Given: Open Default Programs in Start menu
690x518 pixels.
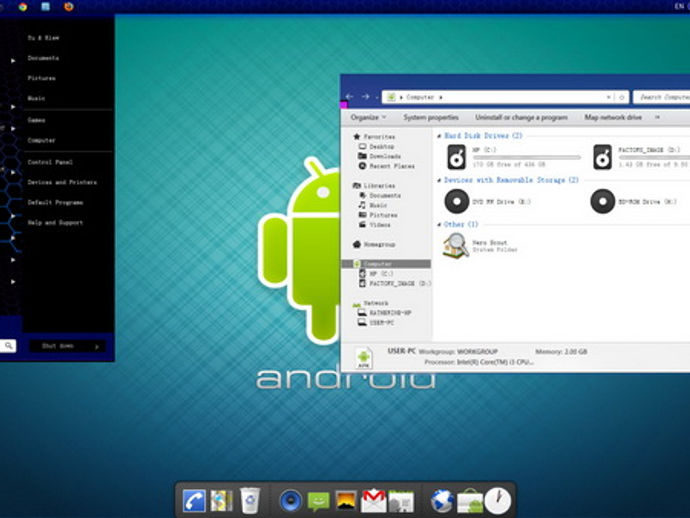Looking at the screenshot, I should click(55, 202).
